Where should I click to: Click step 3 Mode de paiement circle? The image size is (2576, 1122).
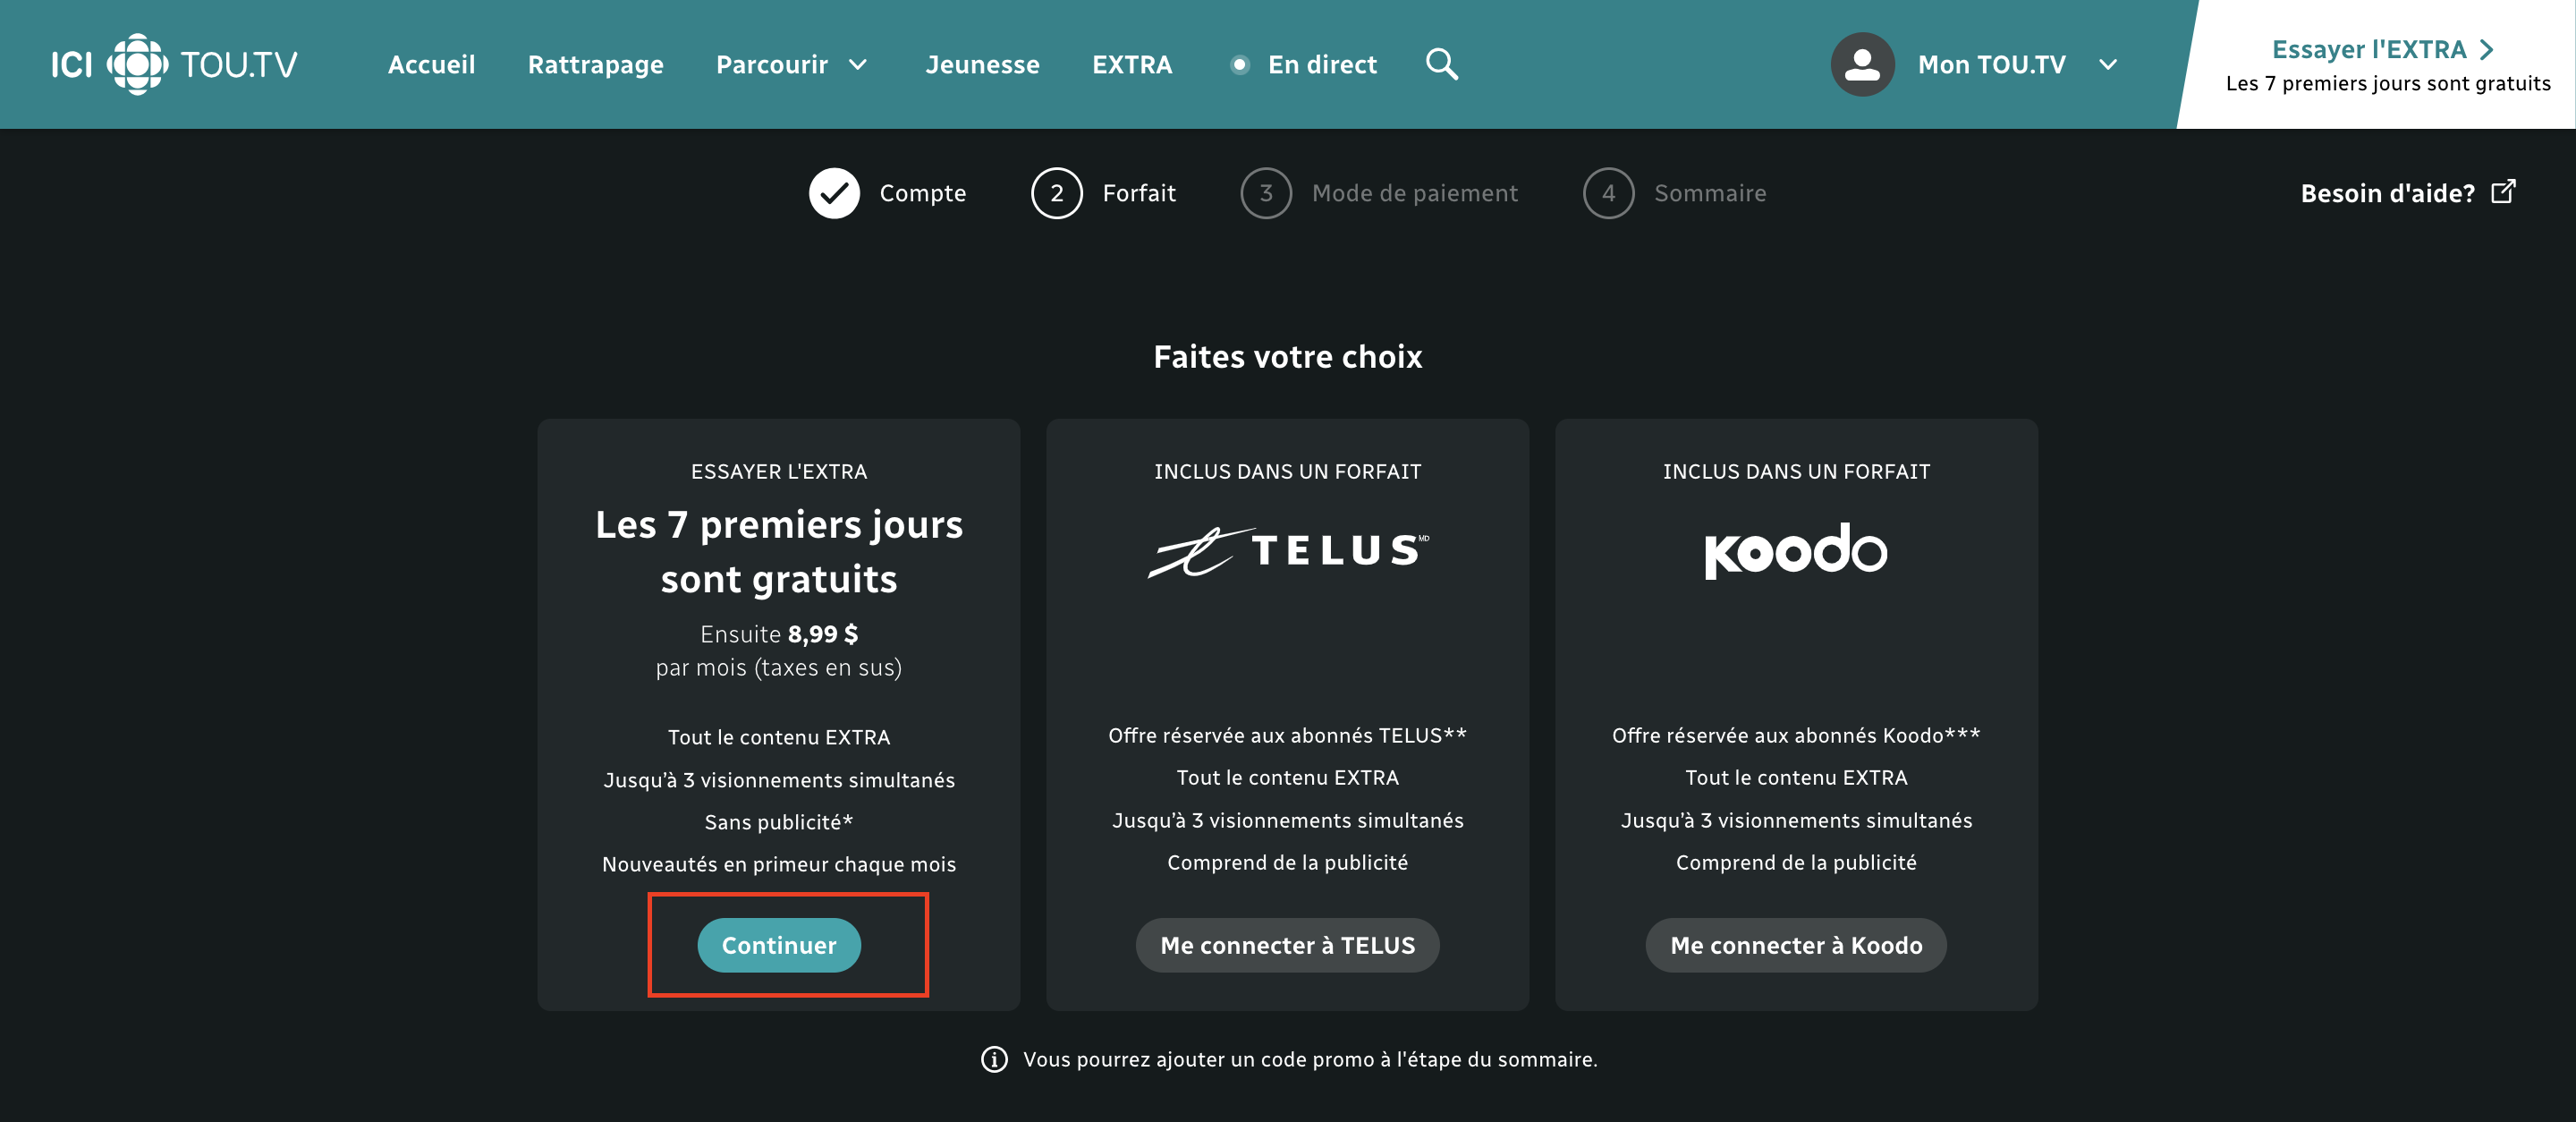click(1265, 193)
